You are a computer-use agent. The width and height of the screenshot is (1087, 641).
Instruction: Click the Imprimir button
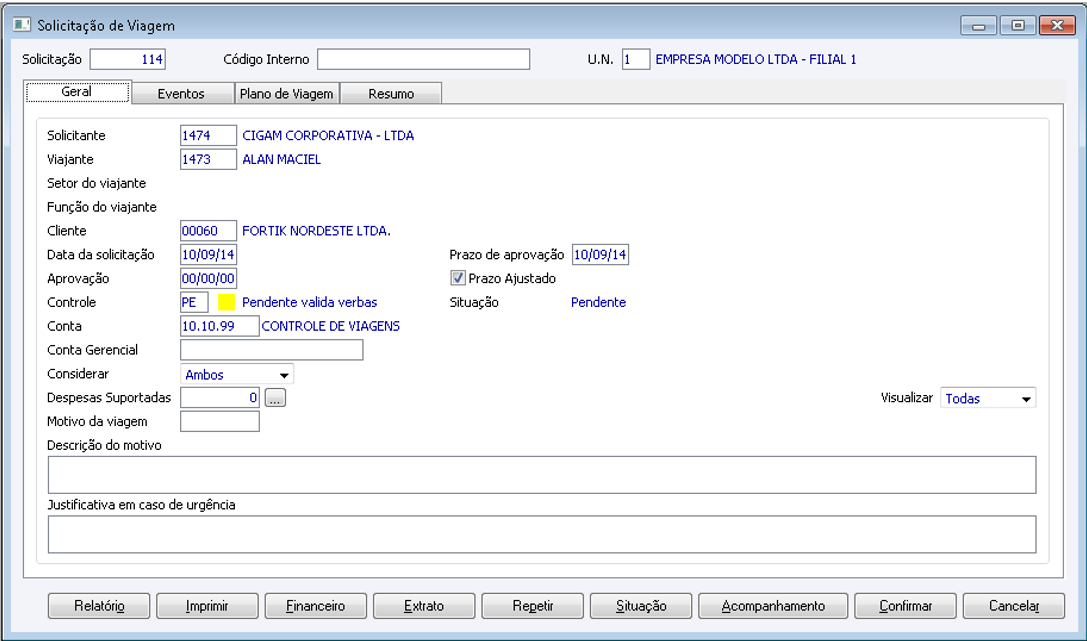(x=207, y=606)
